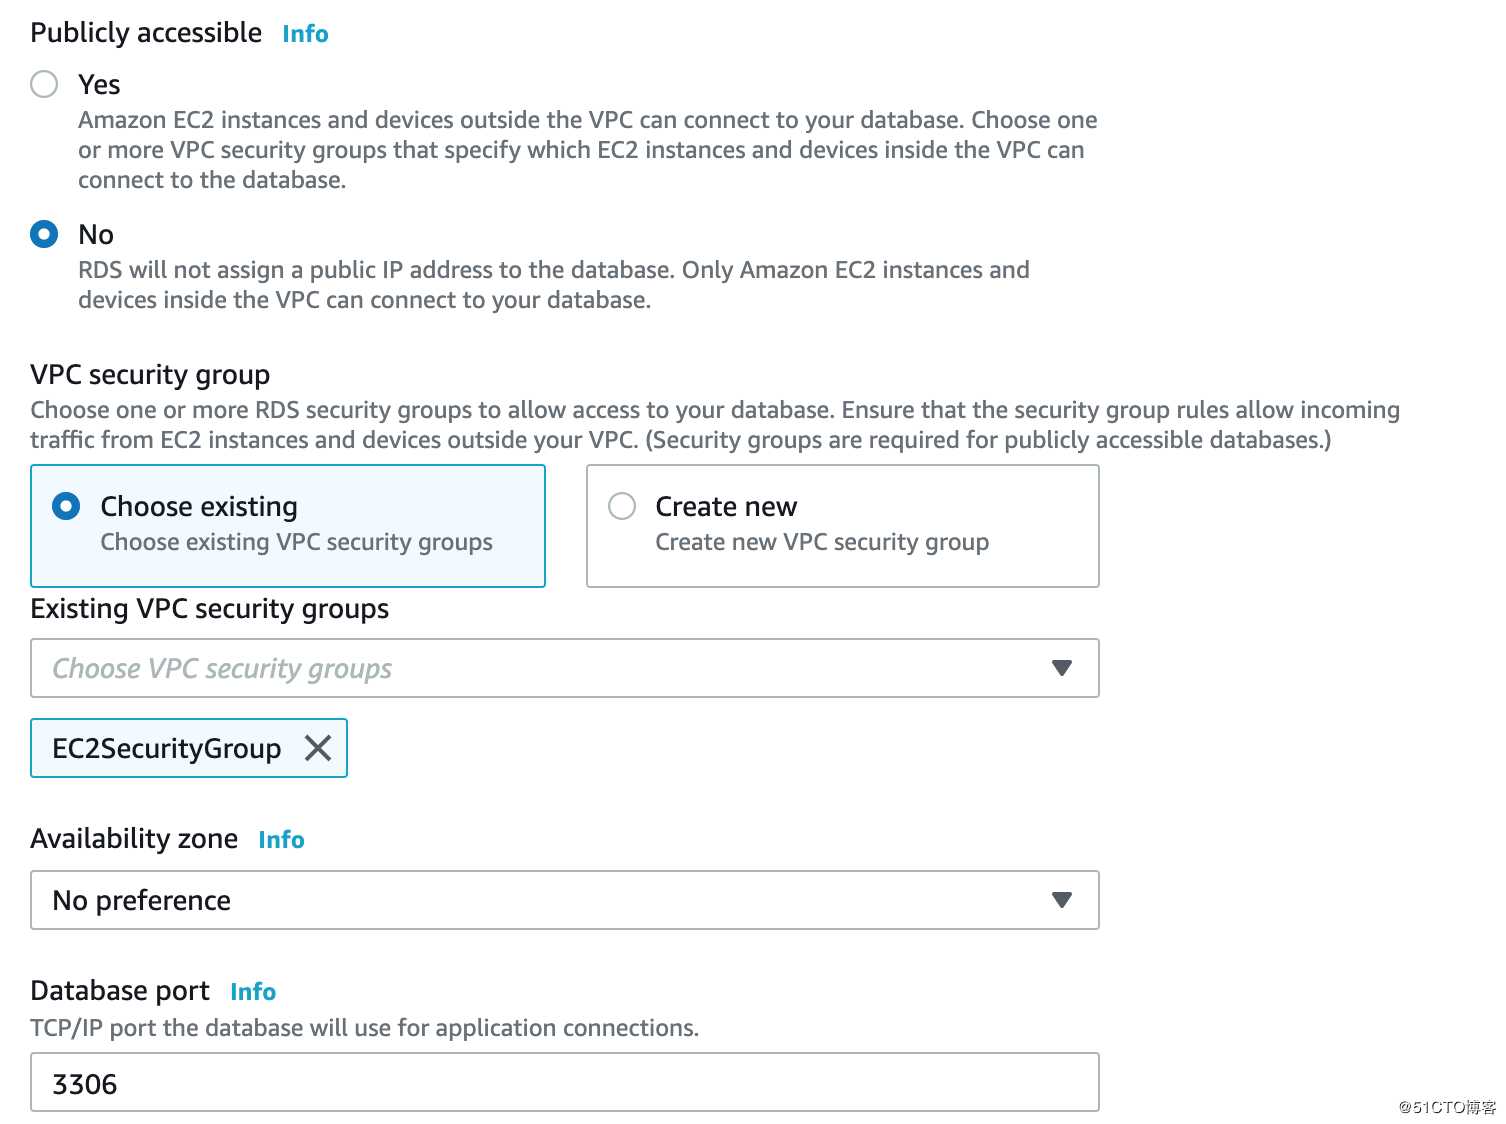Click the Availability zone dropdown arrow icon
This screenshot has height=1124, width=1506.
[1062, 900]
